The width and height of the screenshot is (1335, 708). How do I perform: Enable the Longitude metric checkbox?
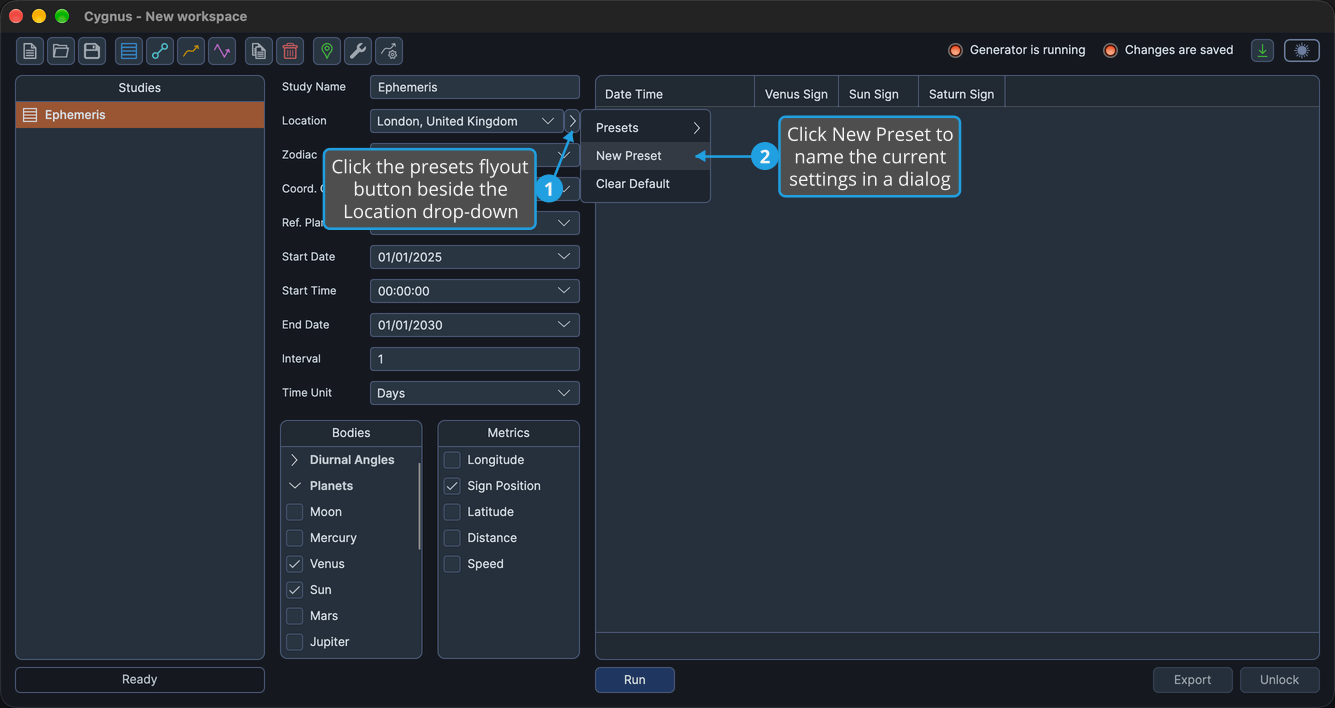452,460
